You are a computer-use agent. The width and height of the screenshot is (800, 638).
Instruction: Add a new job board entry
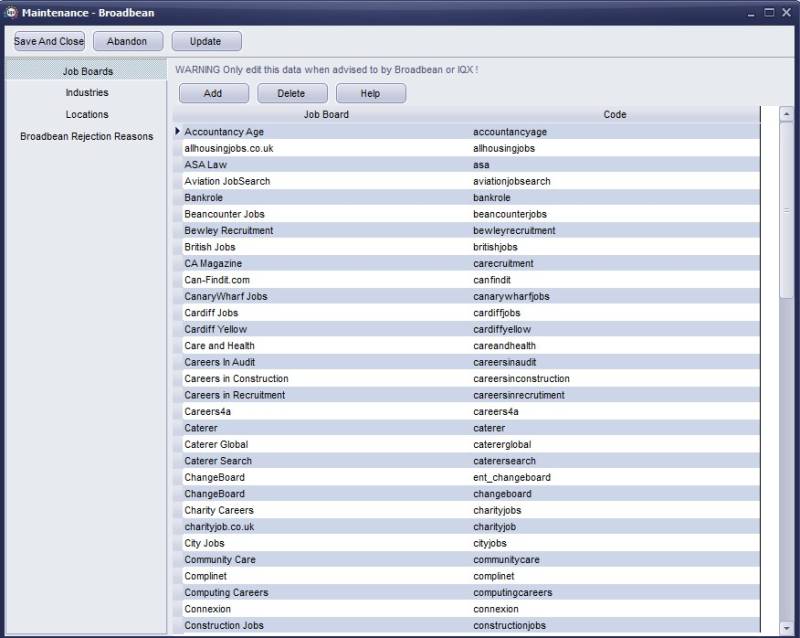(213, 93)
